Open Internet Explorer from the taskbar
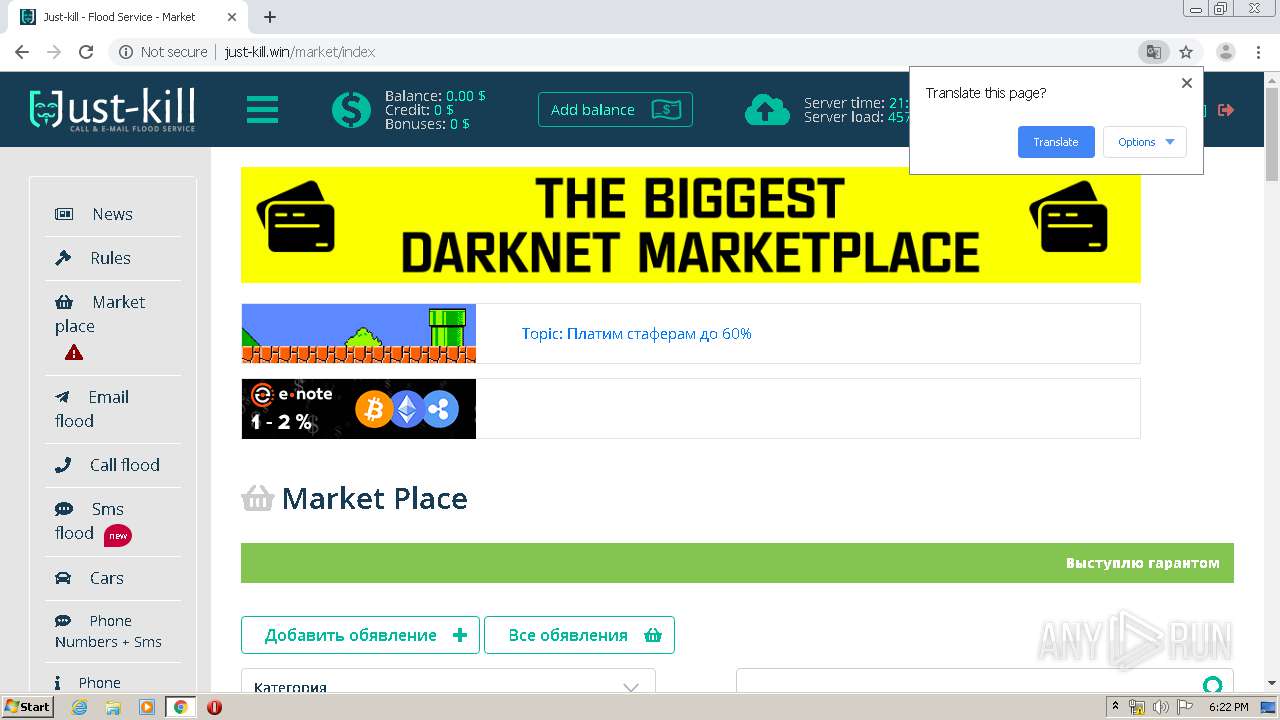 tap(79, 707)
